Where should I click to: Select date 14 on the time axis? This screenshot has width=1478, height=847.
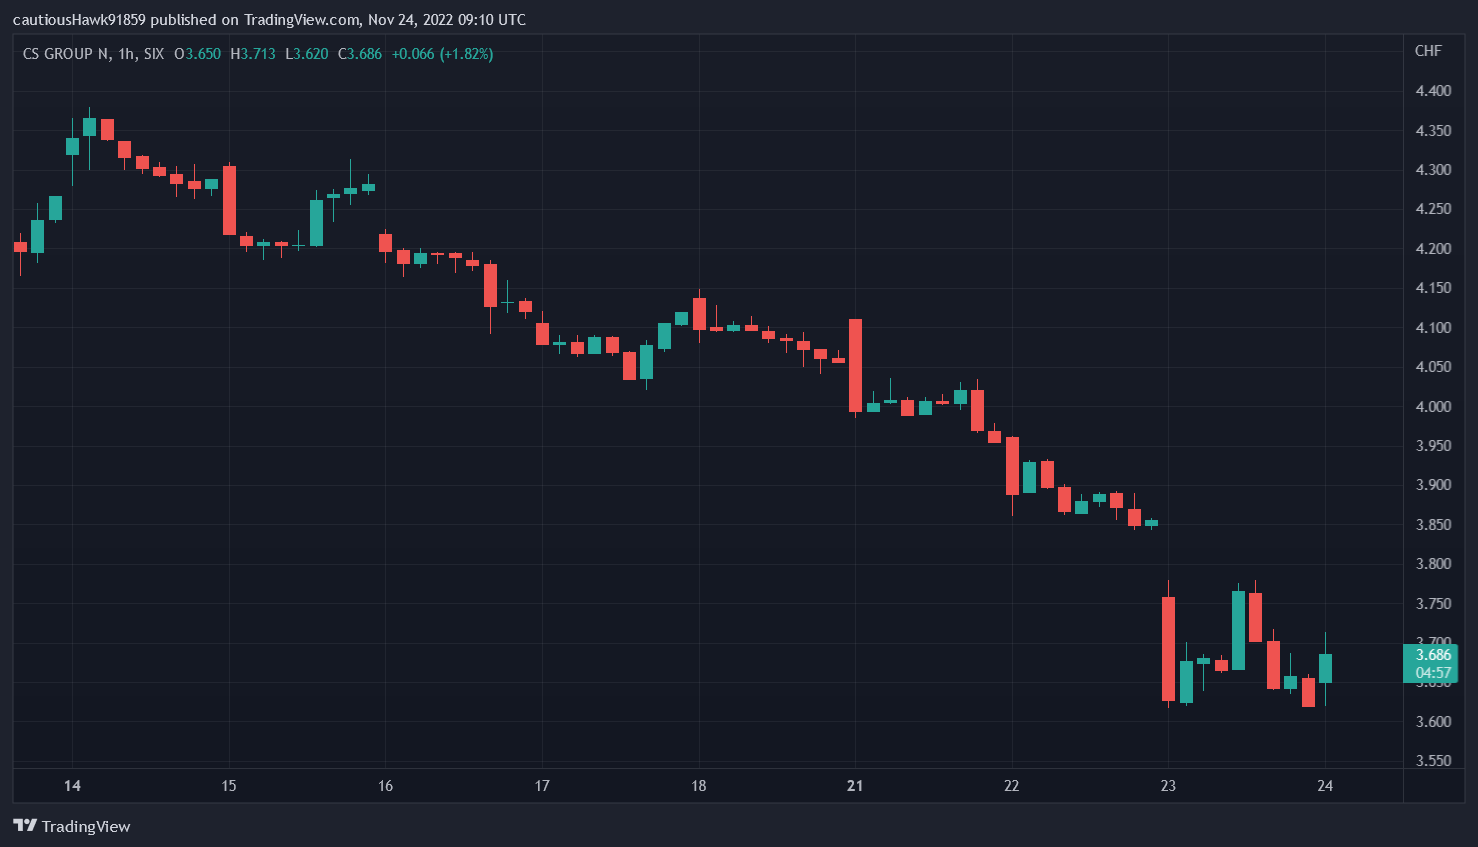(x=72, y=786)
